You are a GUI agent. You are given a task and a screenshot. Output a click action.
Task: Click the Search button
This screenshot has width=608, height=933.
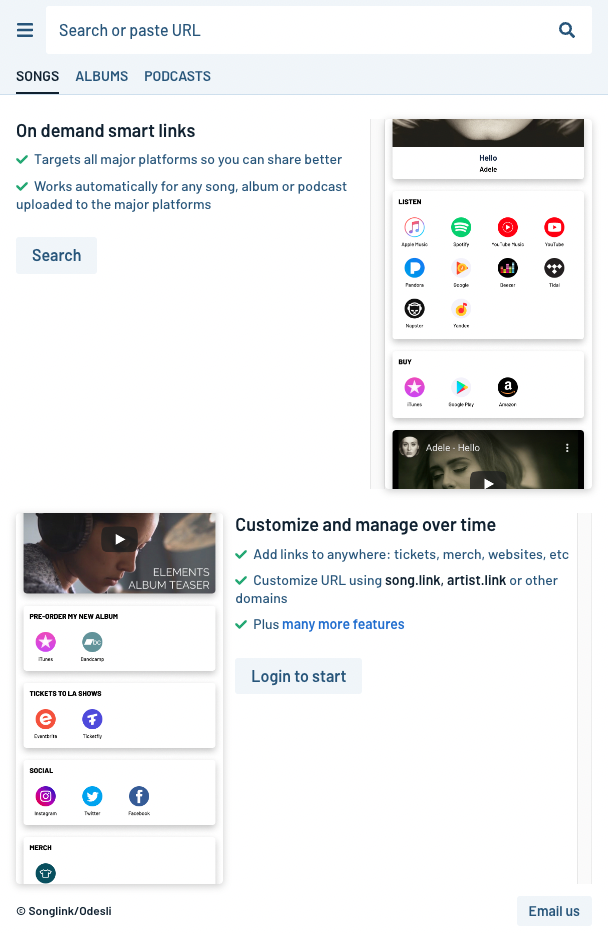pos(56,255)
